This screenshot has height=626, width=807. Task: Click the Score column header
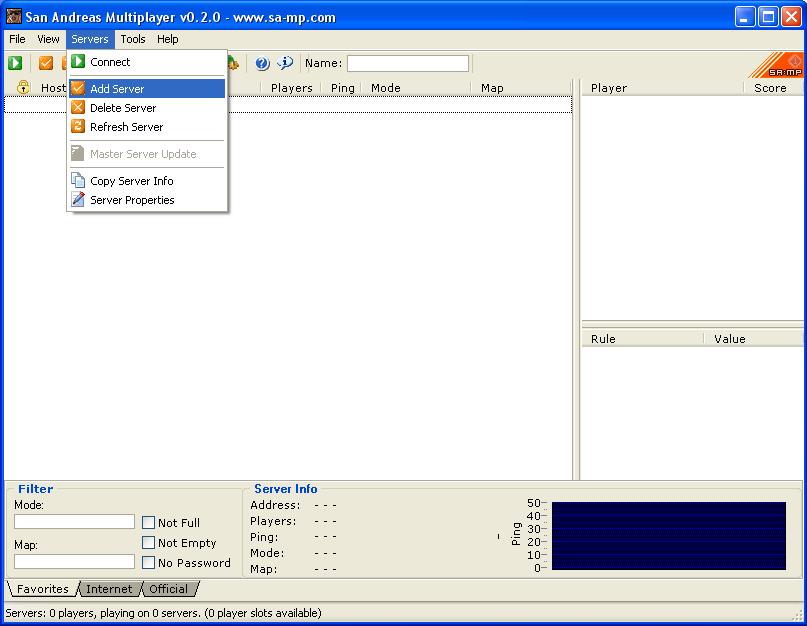pos(774,88)
